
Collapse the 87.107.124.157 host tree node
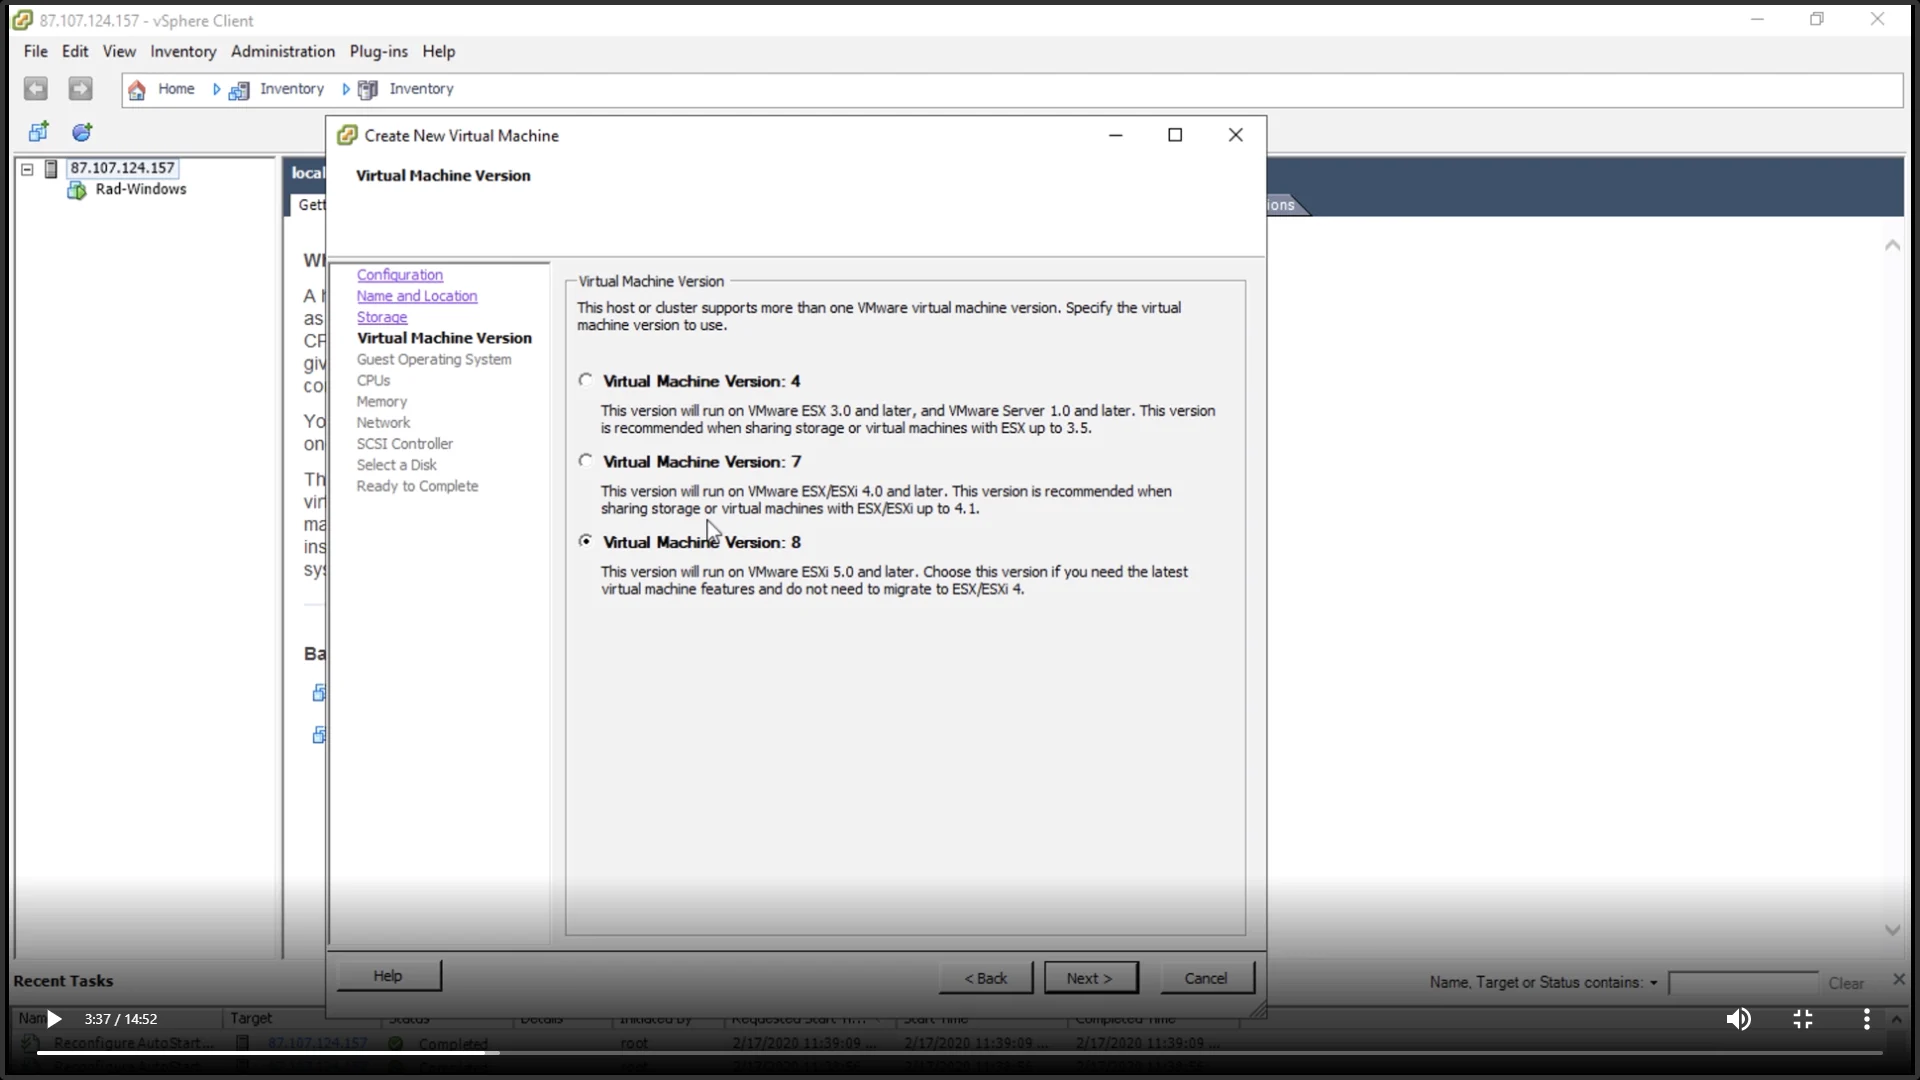tap(28, 169)
